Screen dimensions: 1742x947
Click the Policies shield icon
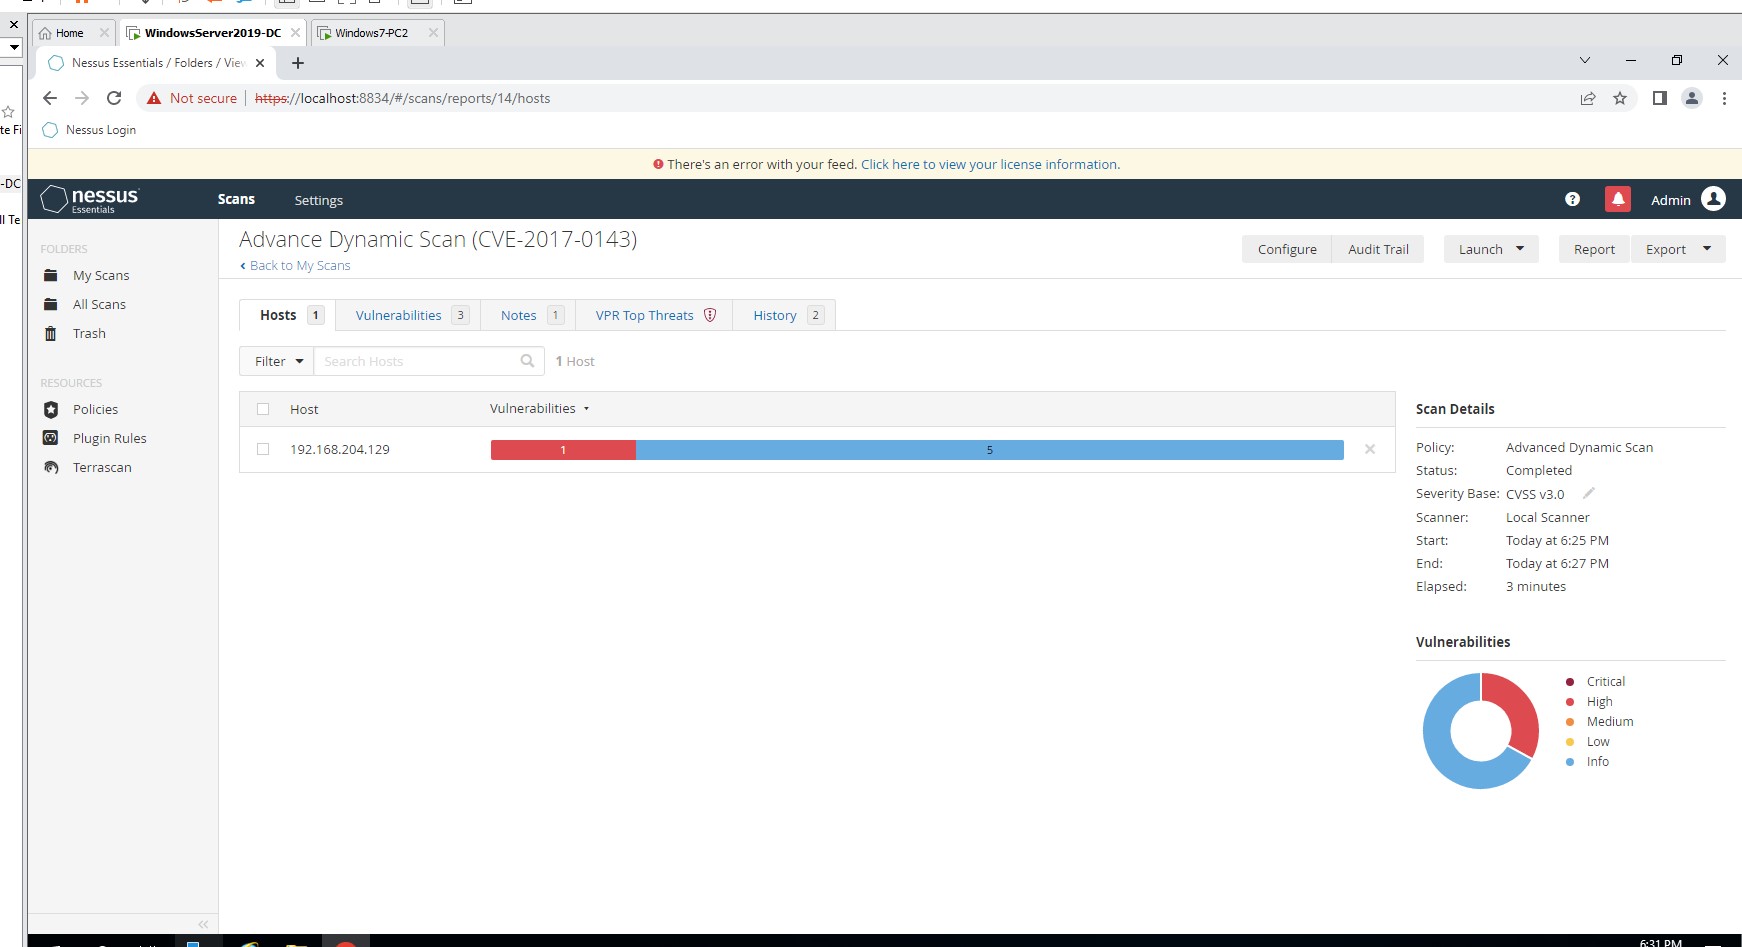point(51,409)
